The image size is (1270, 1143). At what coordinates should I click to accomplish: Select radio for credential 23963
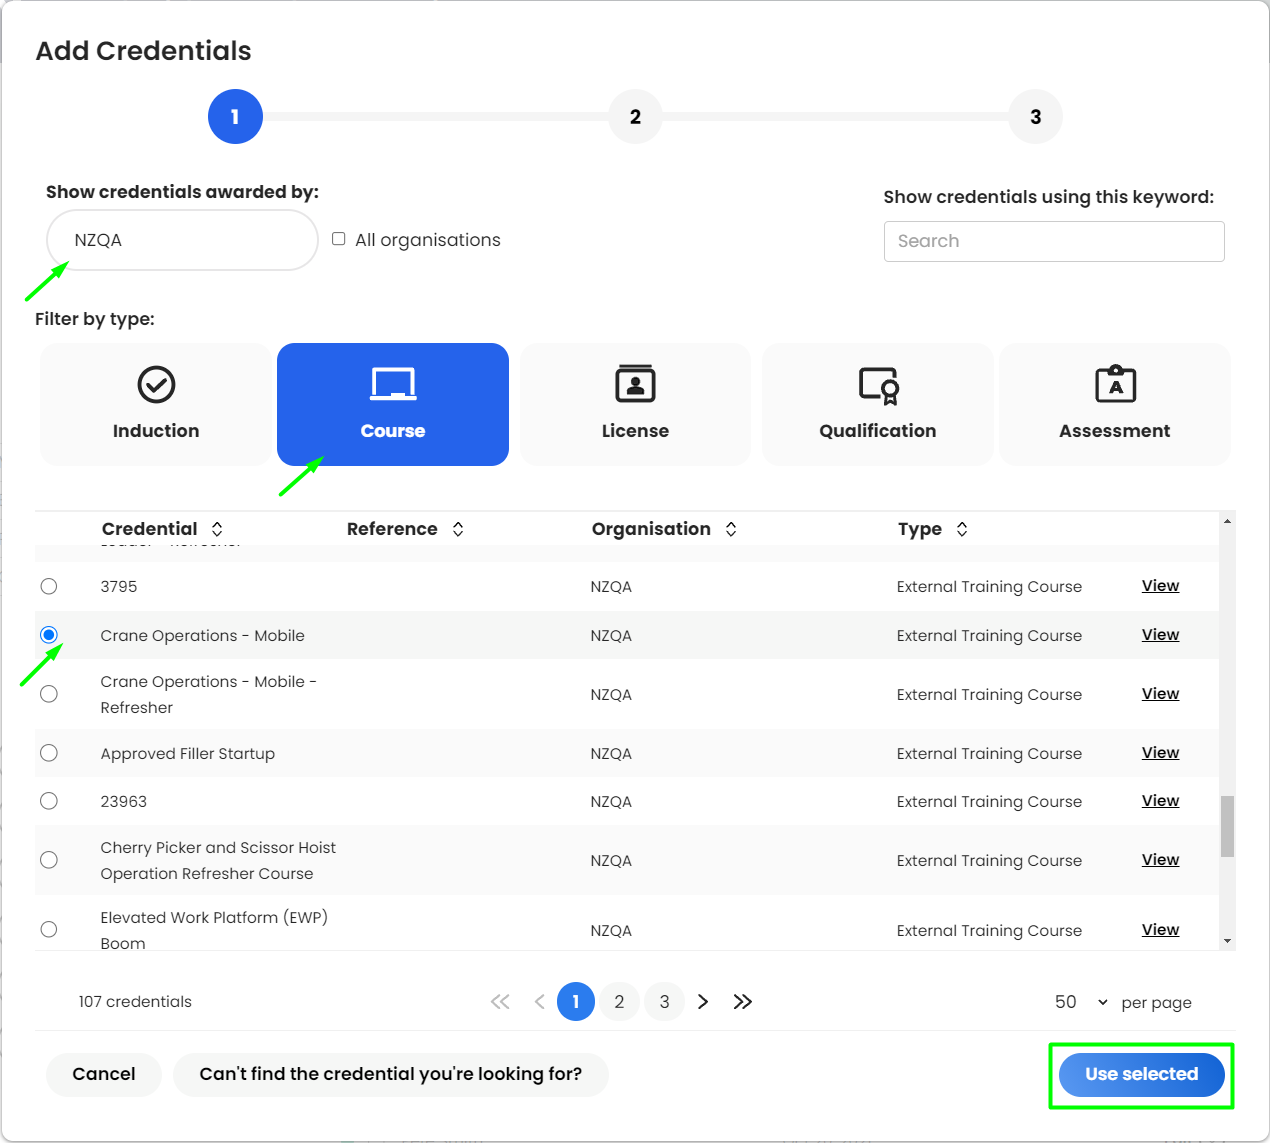click(x=49, y=801)
